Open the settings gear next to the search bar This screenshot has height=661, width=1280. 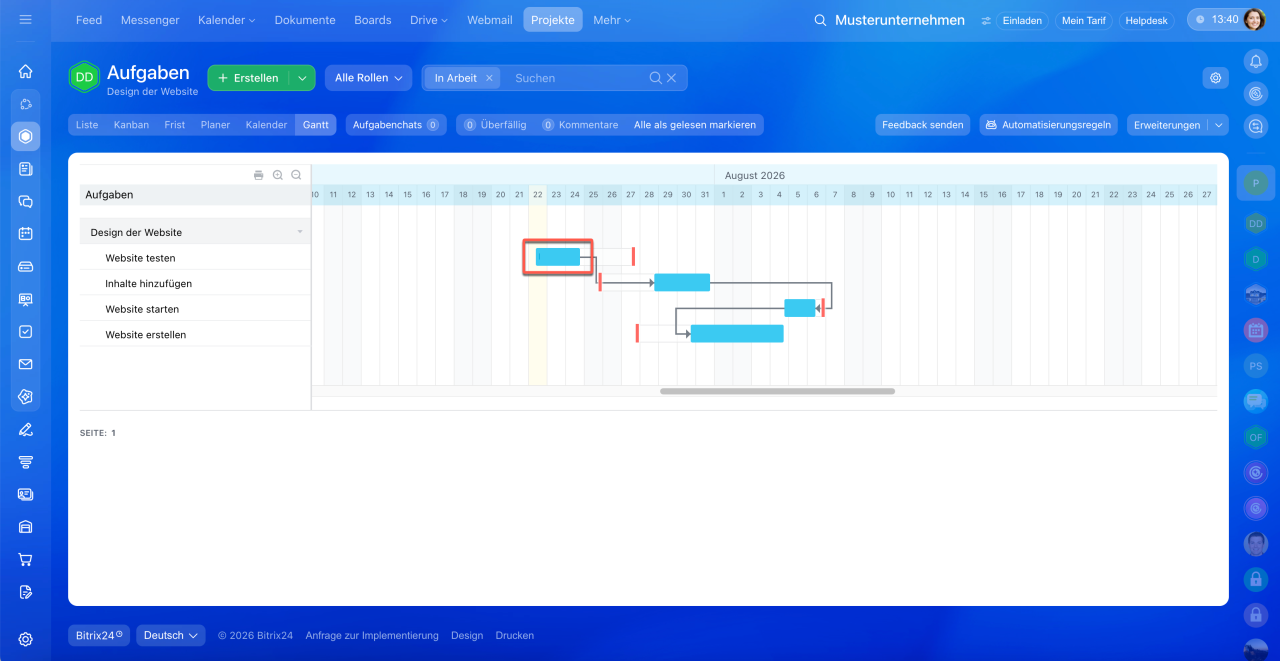[1215, 78]
